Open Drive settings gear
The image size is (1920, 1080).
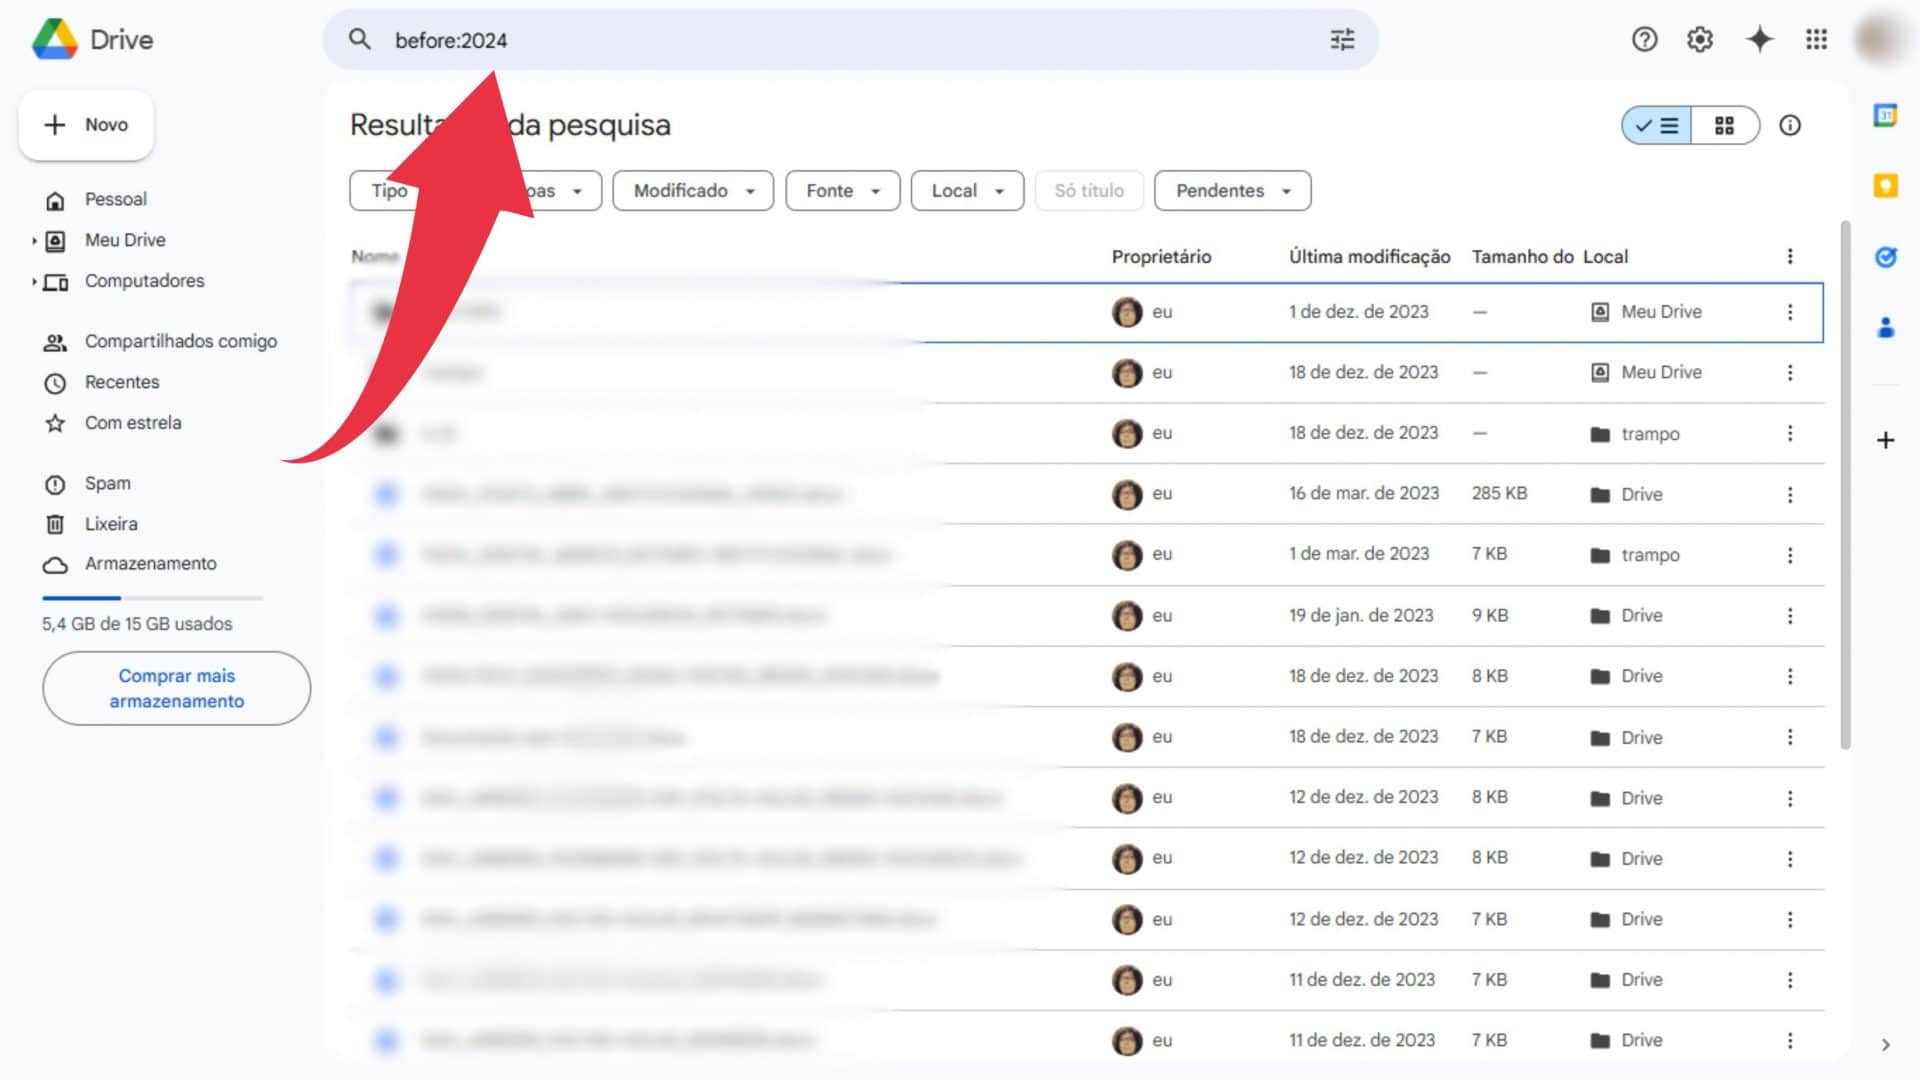tap(1699, 40)
